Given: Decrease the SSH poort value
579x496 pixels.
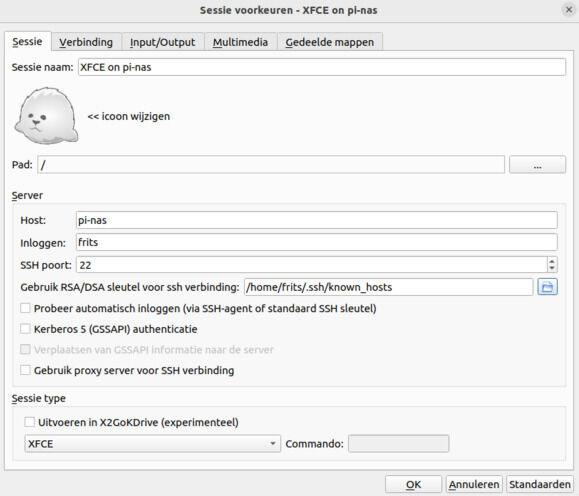Looking at the screenshot, I should 552,268.
